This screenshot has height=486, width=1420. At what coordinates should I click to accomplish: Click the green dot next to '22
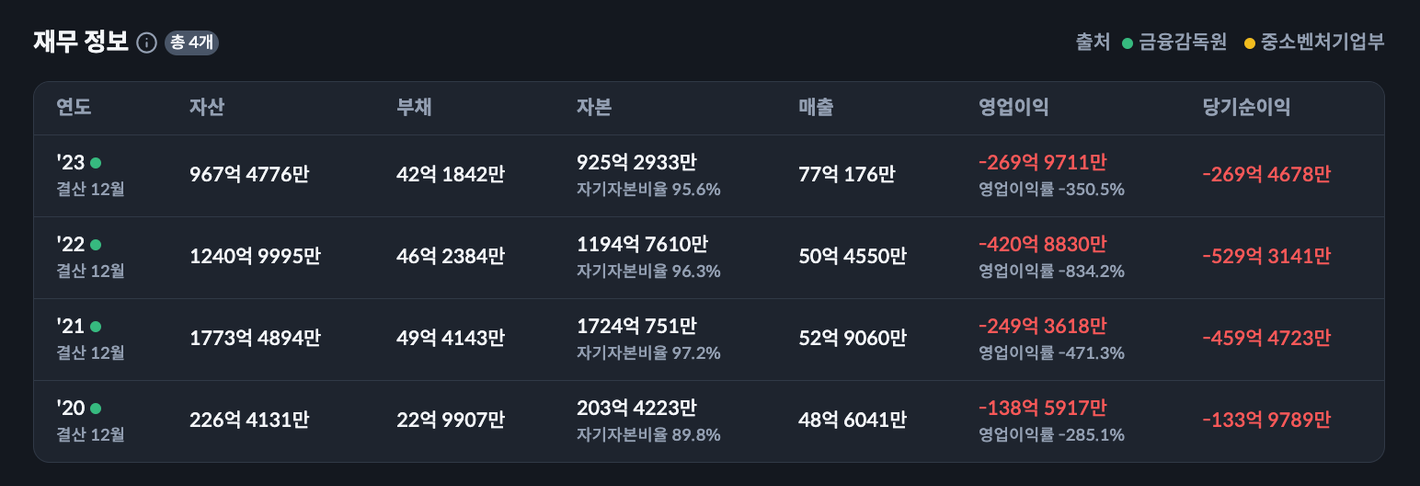click(96, 245)
